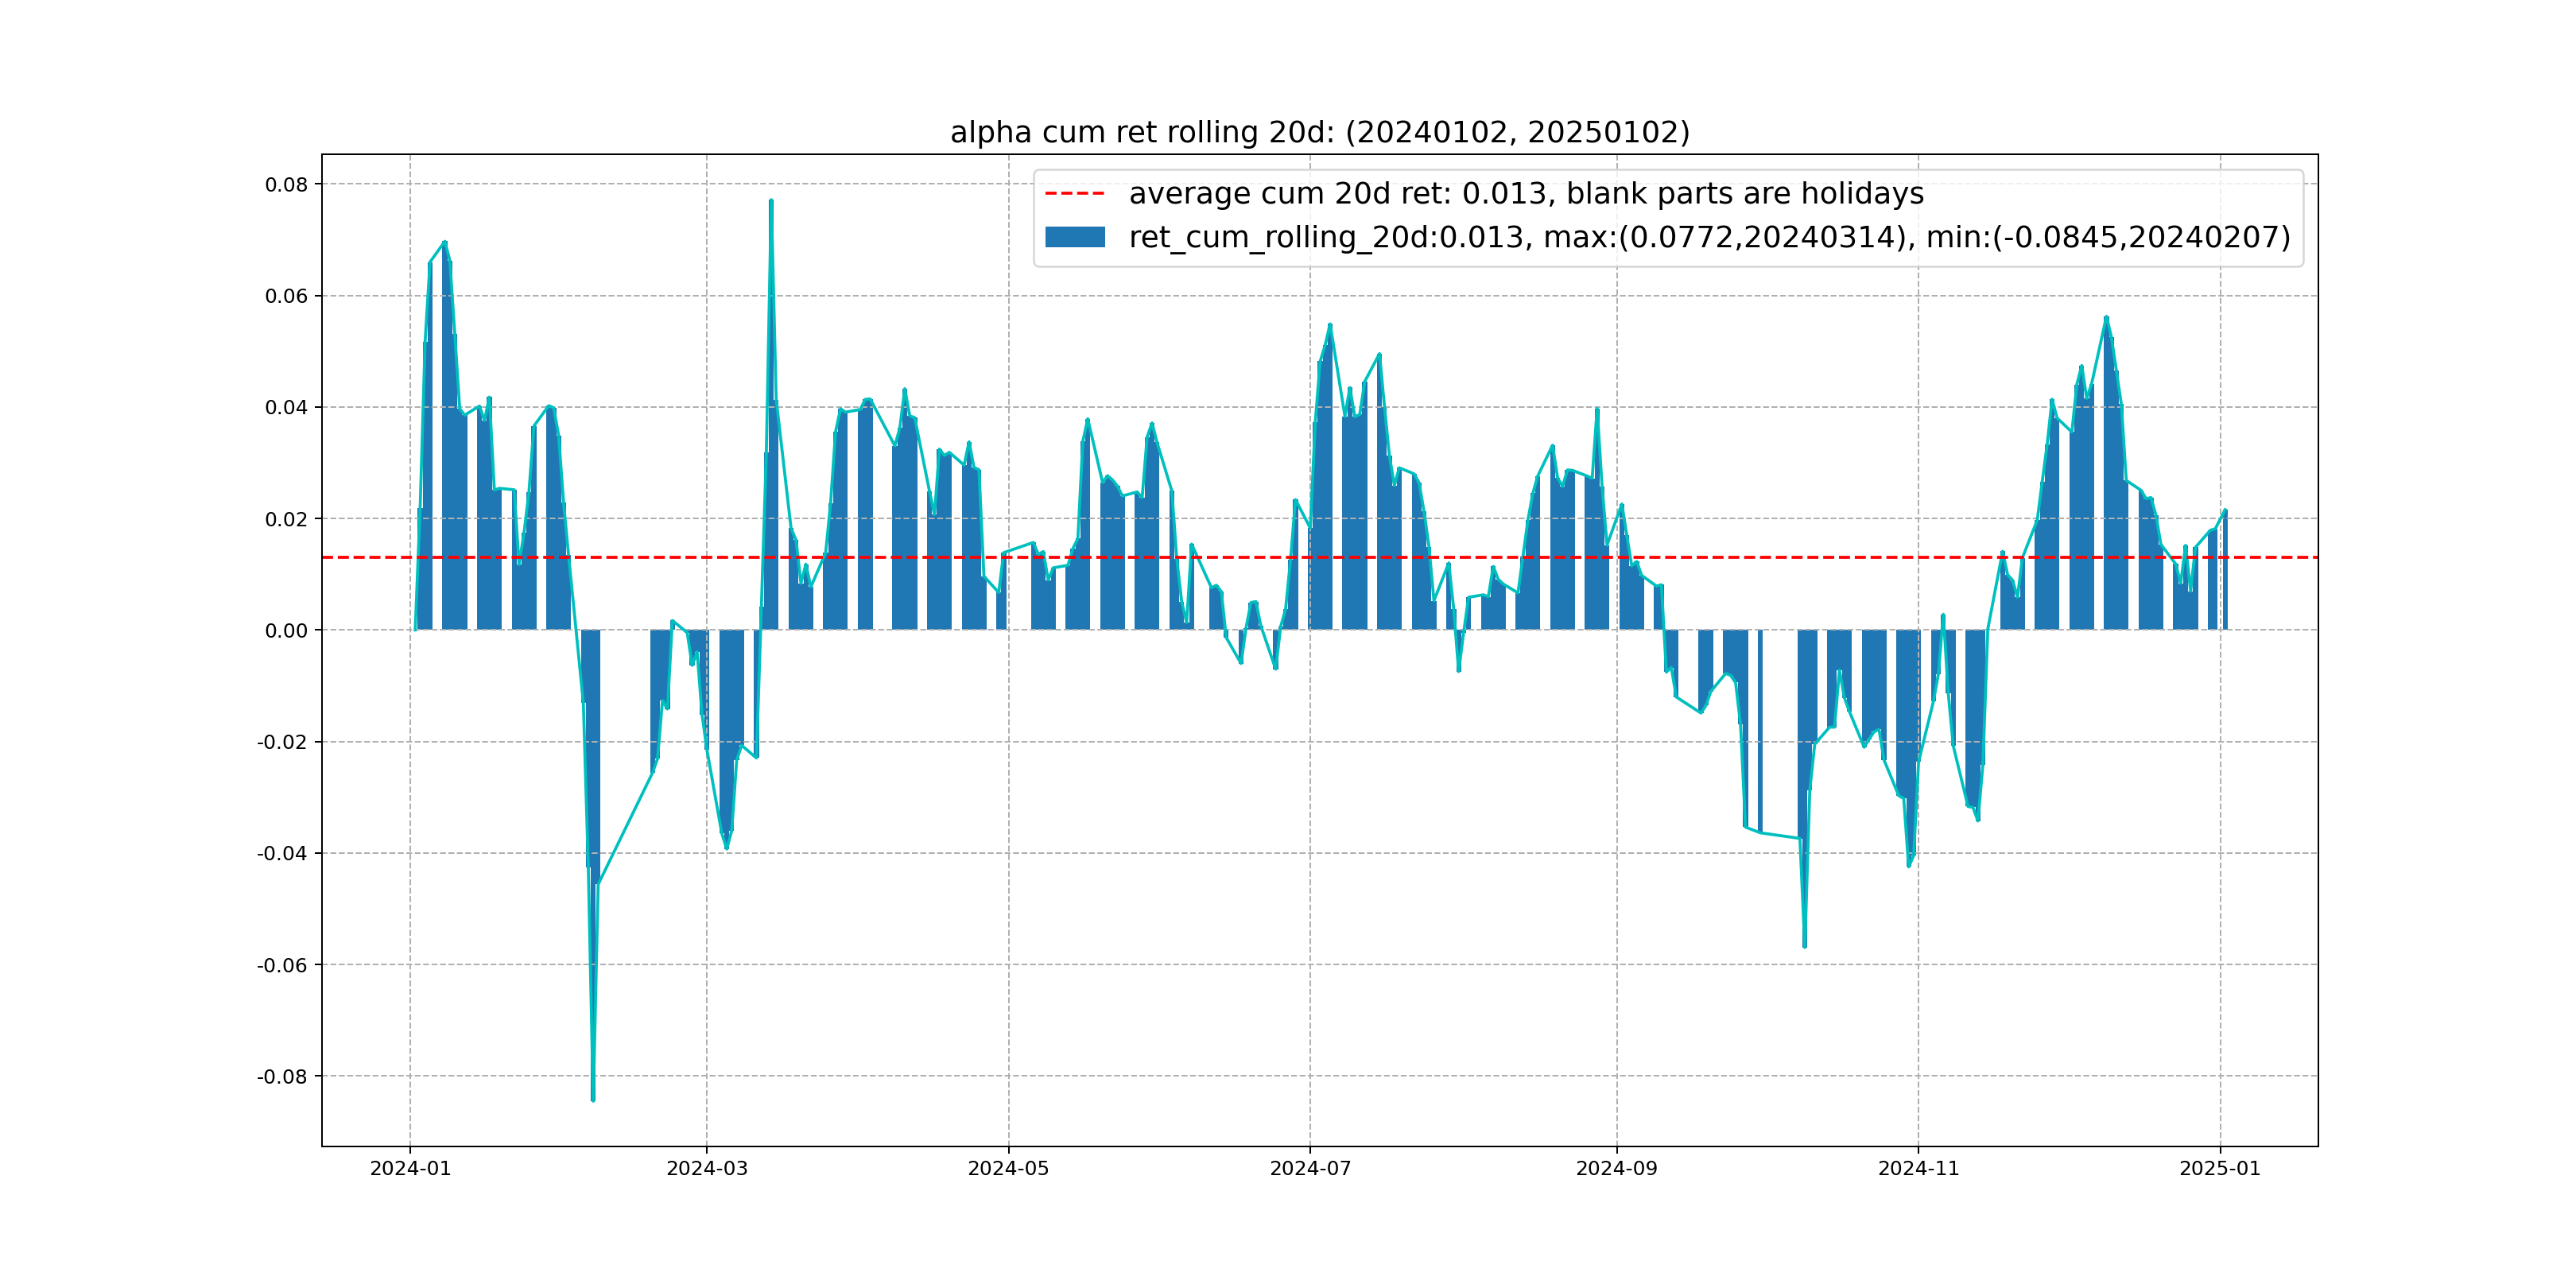Click the 2024-05 x-axis tick label
2576x1288 pixels.
1008,1168
